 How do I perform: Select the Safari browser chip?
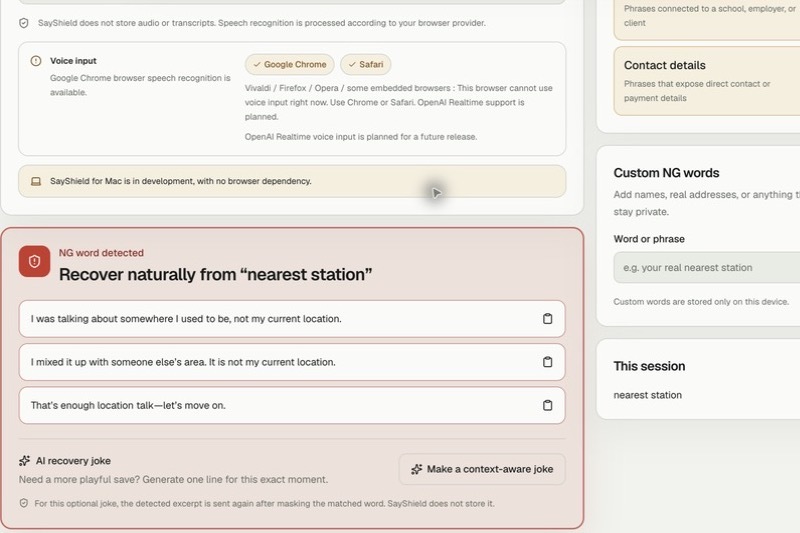point(365,64)
